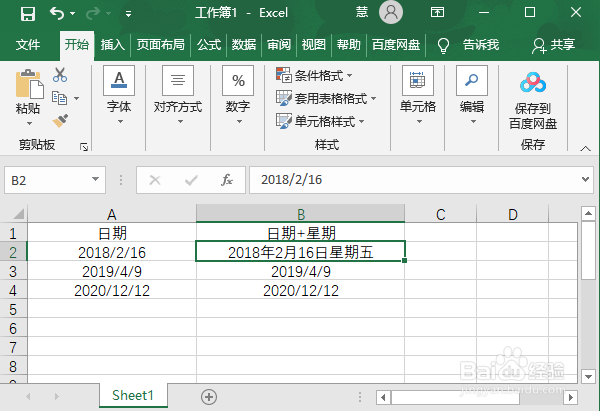
Task: Click the Sheet1 worksheet tab
Action: 133,395
